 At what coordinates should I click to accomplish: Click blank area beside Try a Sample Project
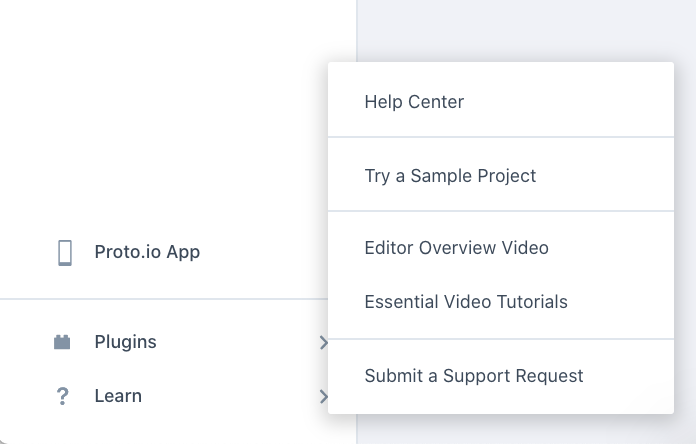click(604, 176)
